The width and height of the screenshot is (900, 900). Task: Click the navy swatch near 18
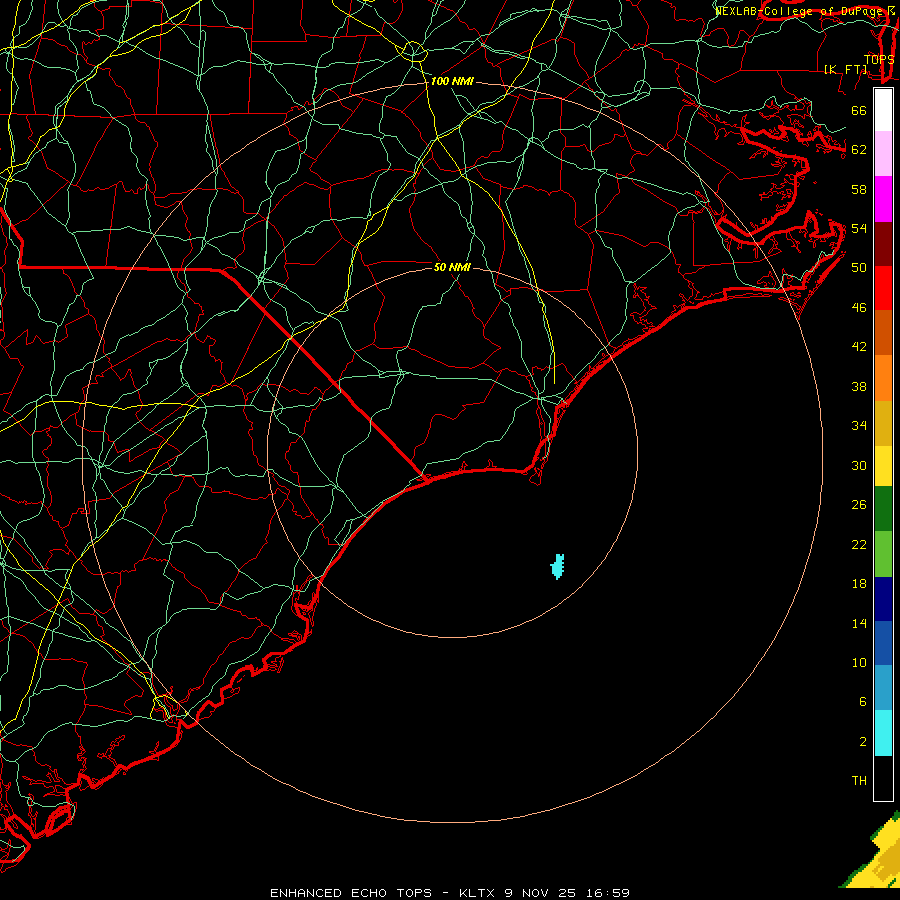click(x=883, y=599)
